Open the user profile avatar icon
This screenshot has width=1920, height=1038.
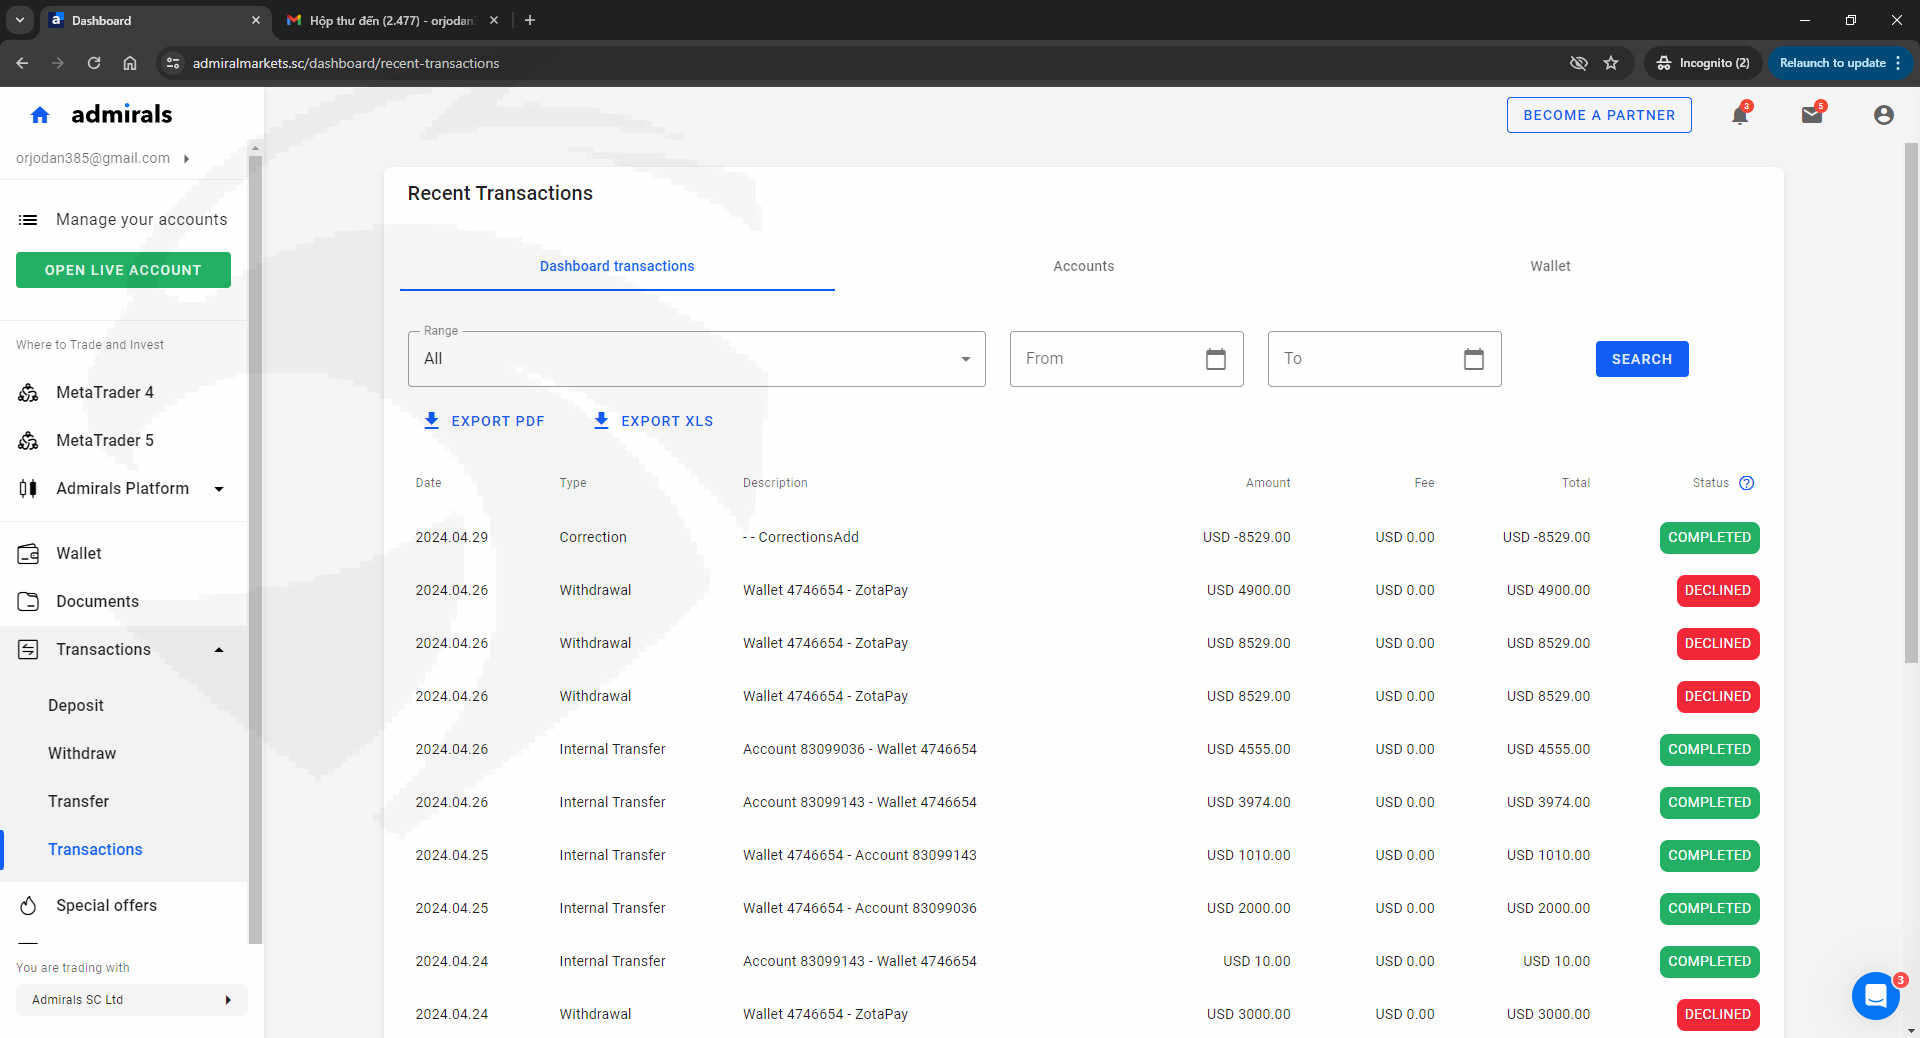tap(1884, 115)
